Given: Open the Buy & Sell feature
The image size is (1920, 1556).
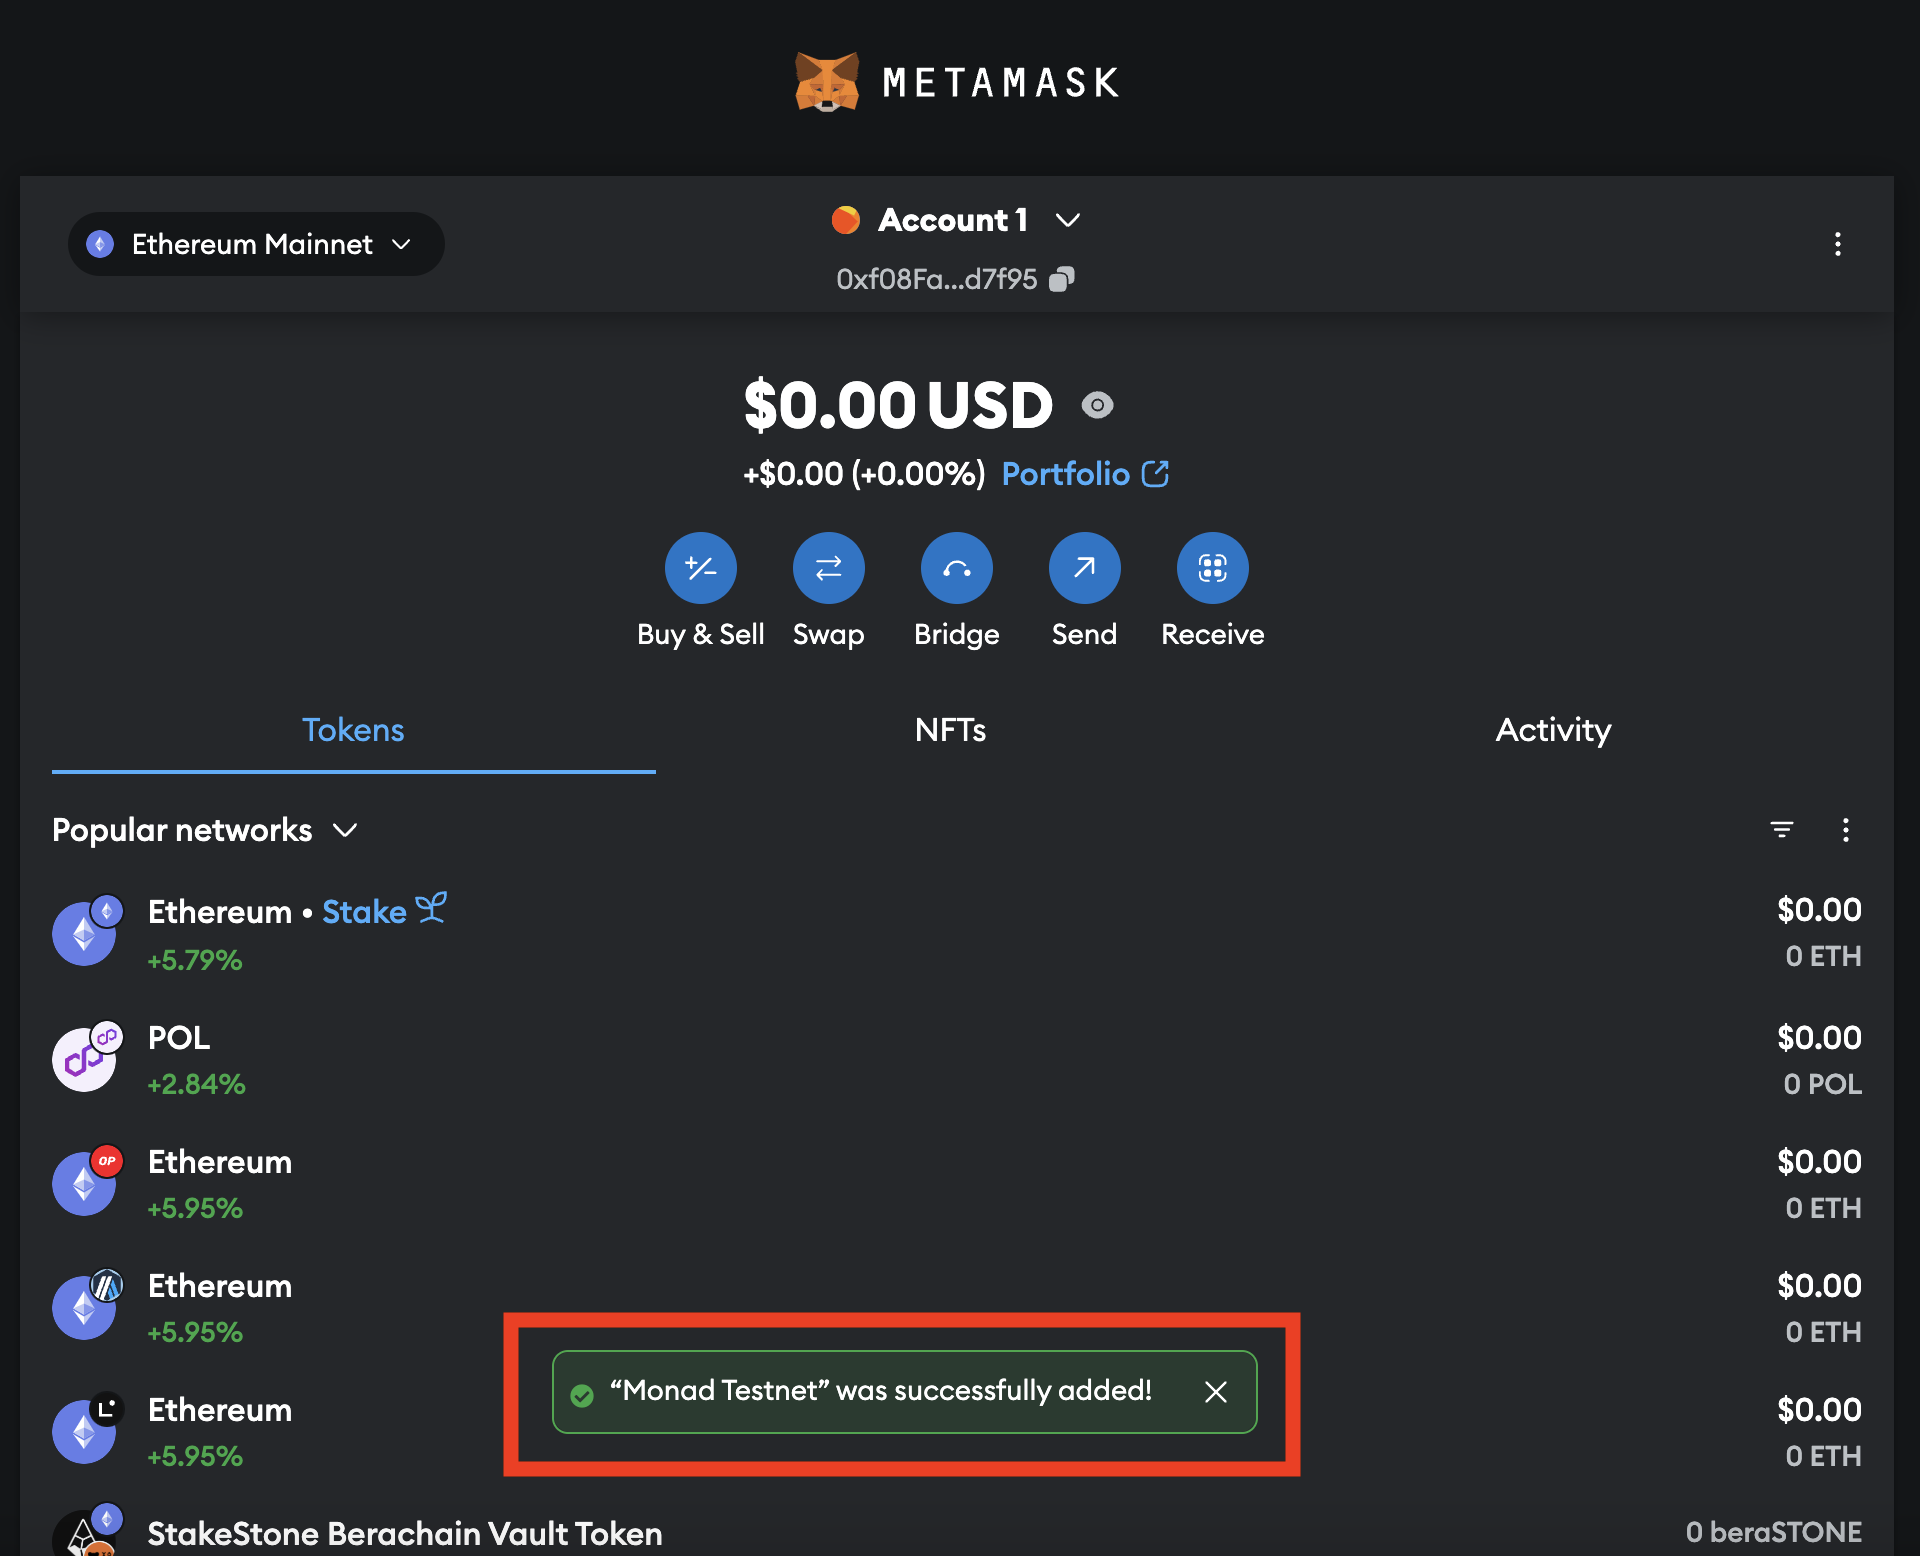Looking at the screenshot, I should click(700, 567).
